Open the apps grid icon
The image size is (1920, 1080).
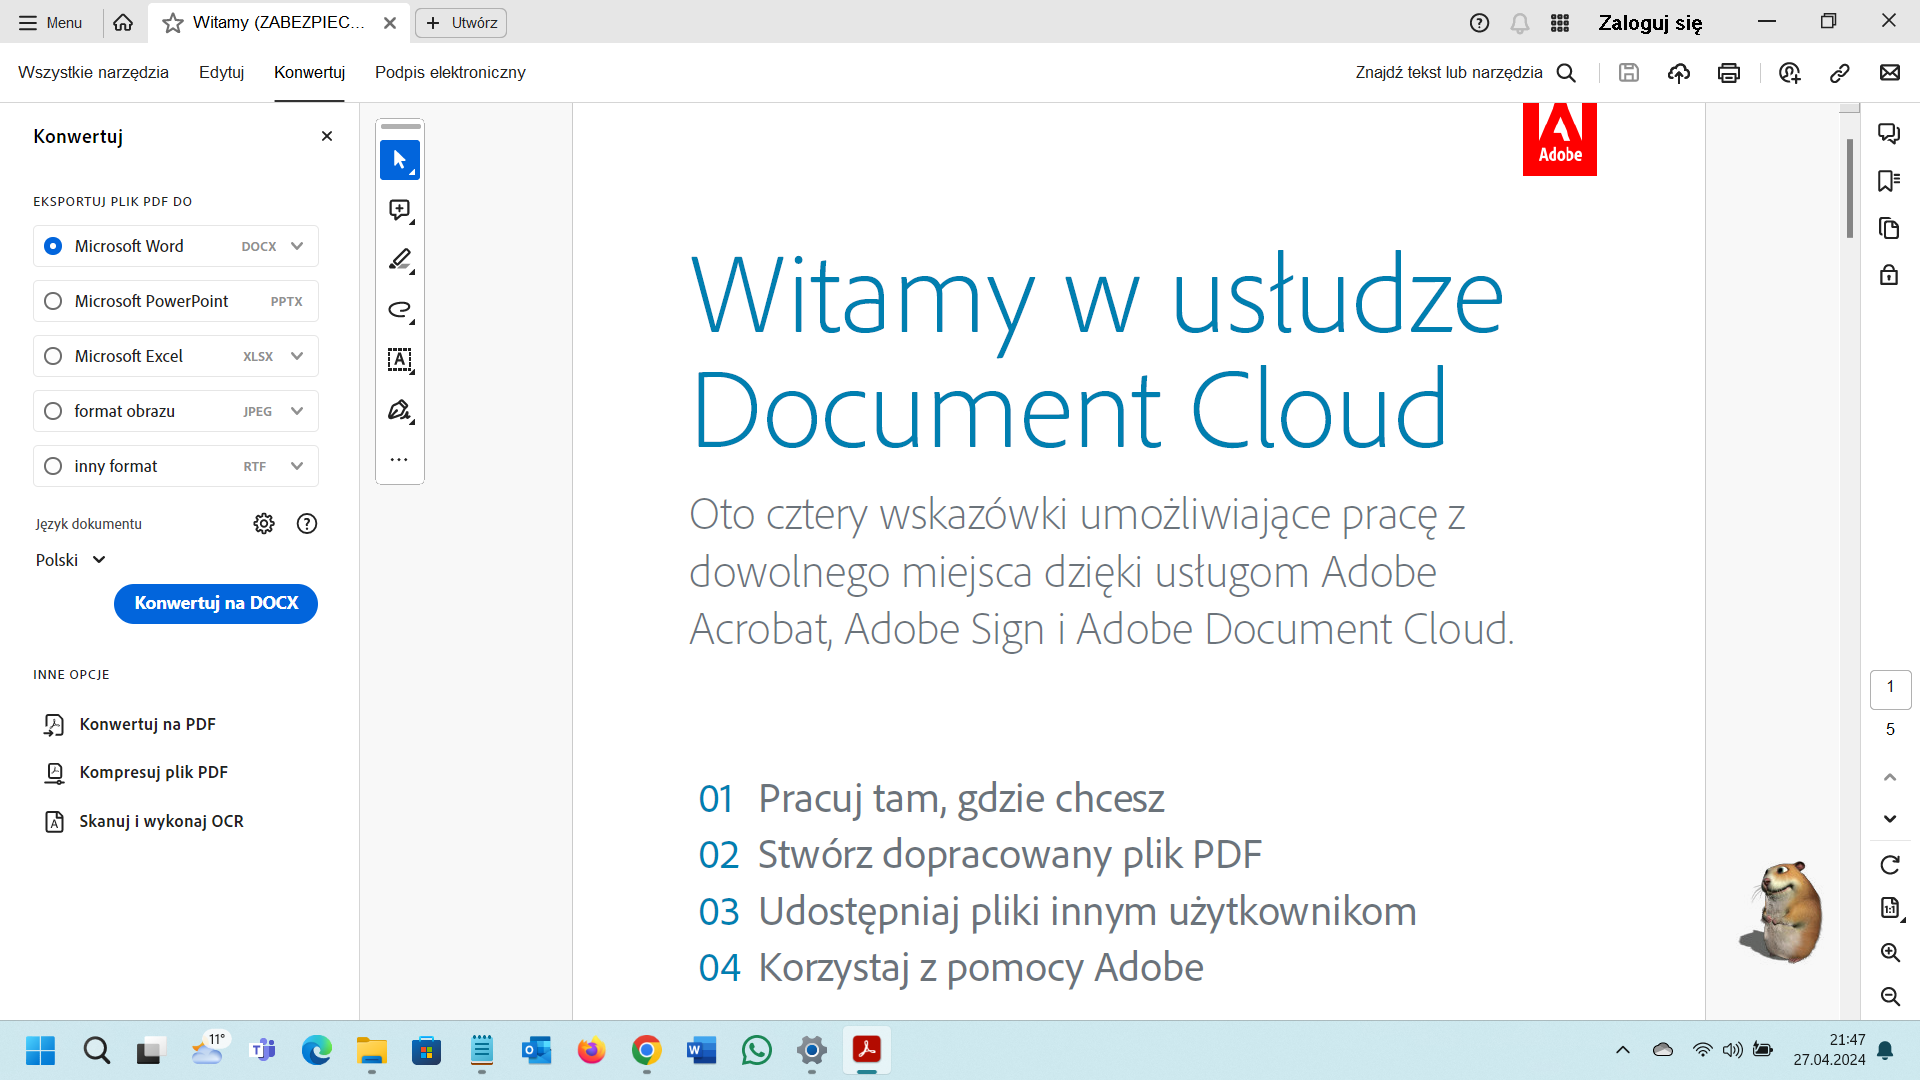point(1560,22)
